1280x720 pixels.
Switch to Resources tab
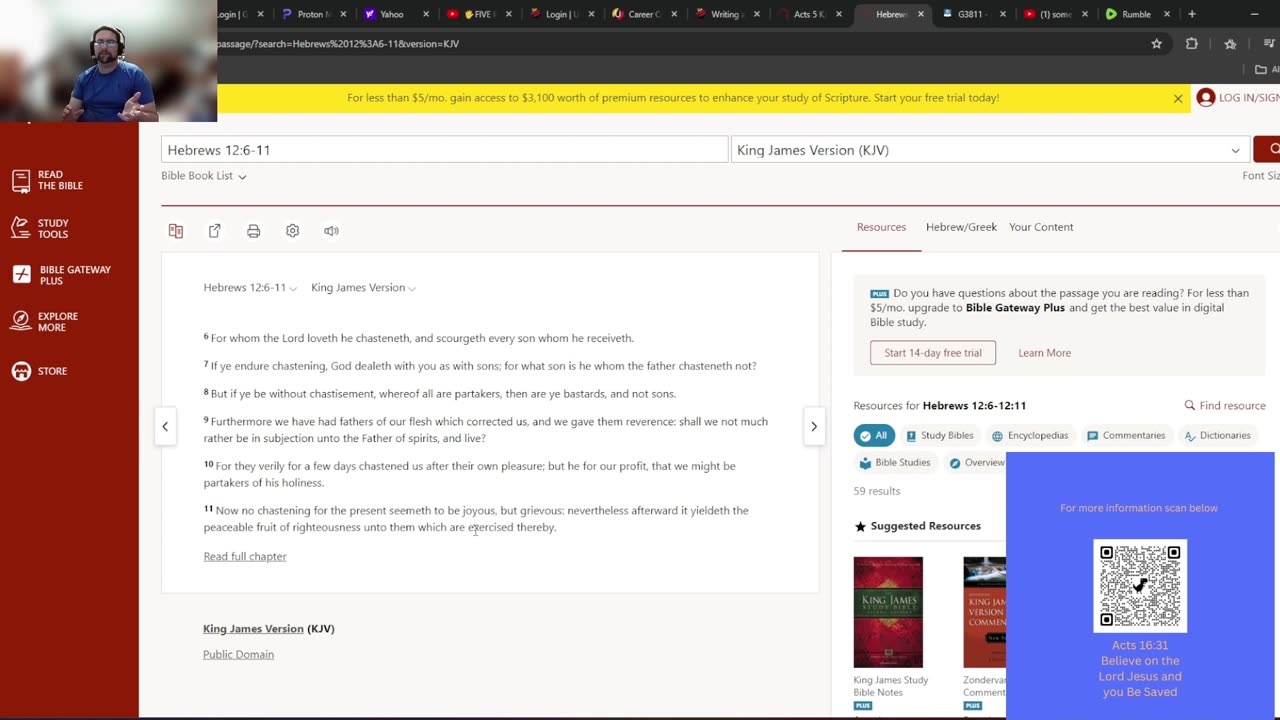(881, 227)
